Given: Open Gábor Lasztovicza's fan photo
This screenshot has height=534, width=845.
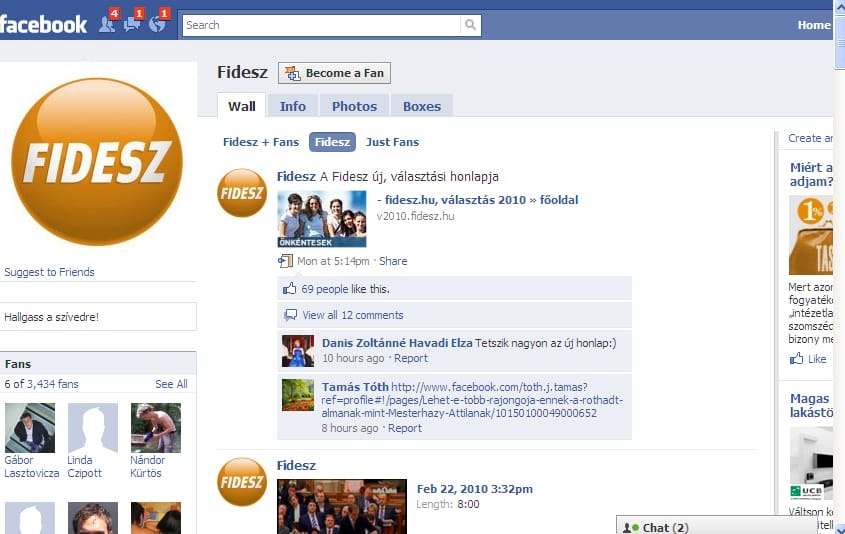Looking at the screenshot, I should (x=30, y=428).
